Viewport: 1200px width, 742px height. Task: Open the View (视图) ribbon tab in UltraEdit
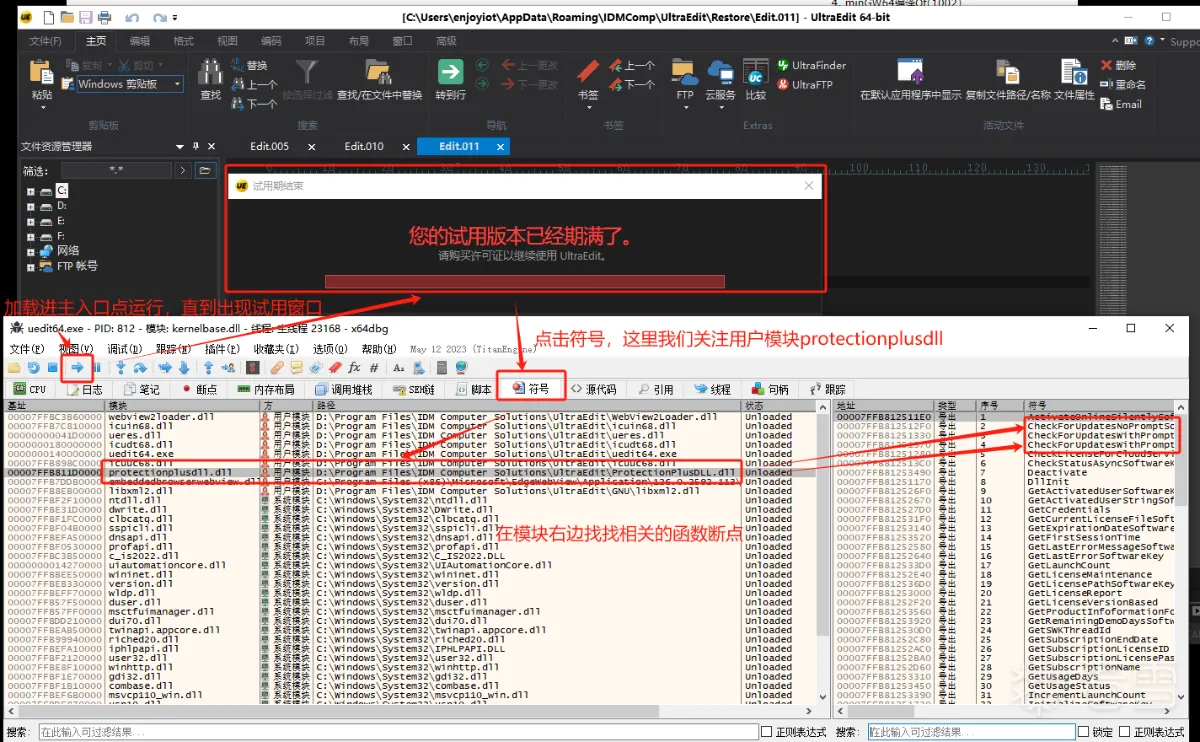coord(227,41)
